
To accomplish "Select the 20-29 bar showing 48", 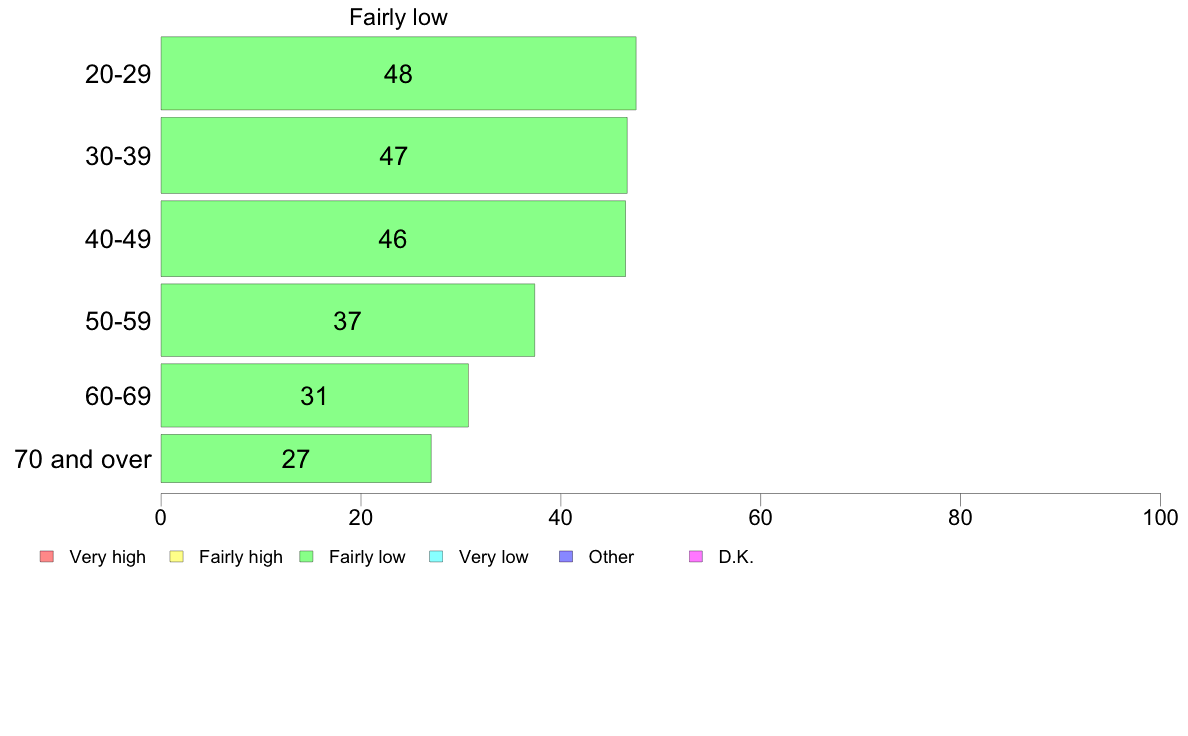I will point(399,74).
